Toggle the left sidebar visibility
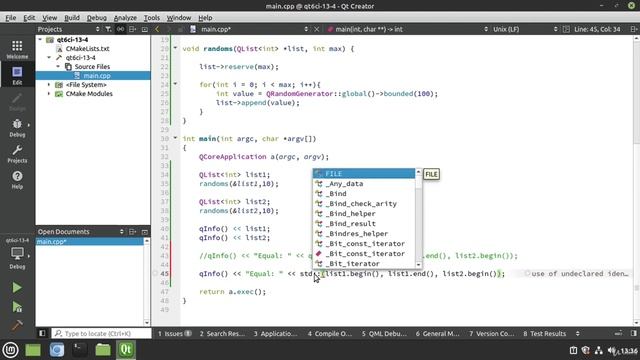The height and width of the screenshot is (360, 640). (x=42, y=333)
